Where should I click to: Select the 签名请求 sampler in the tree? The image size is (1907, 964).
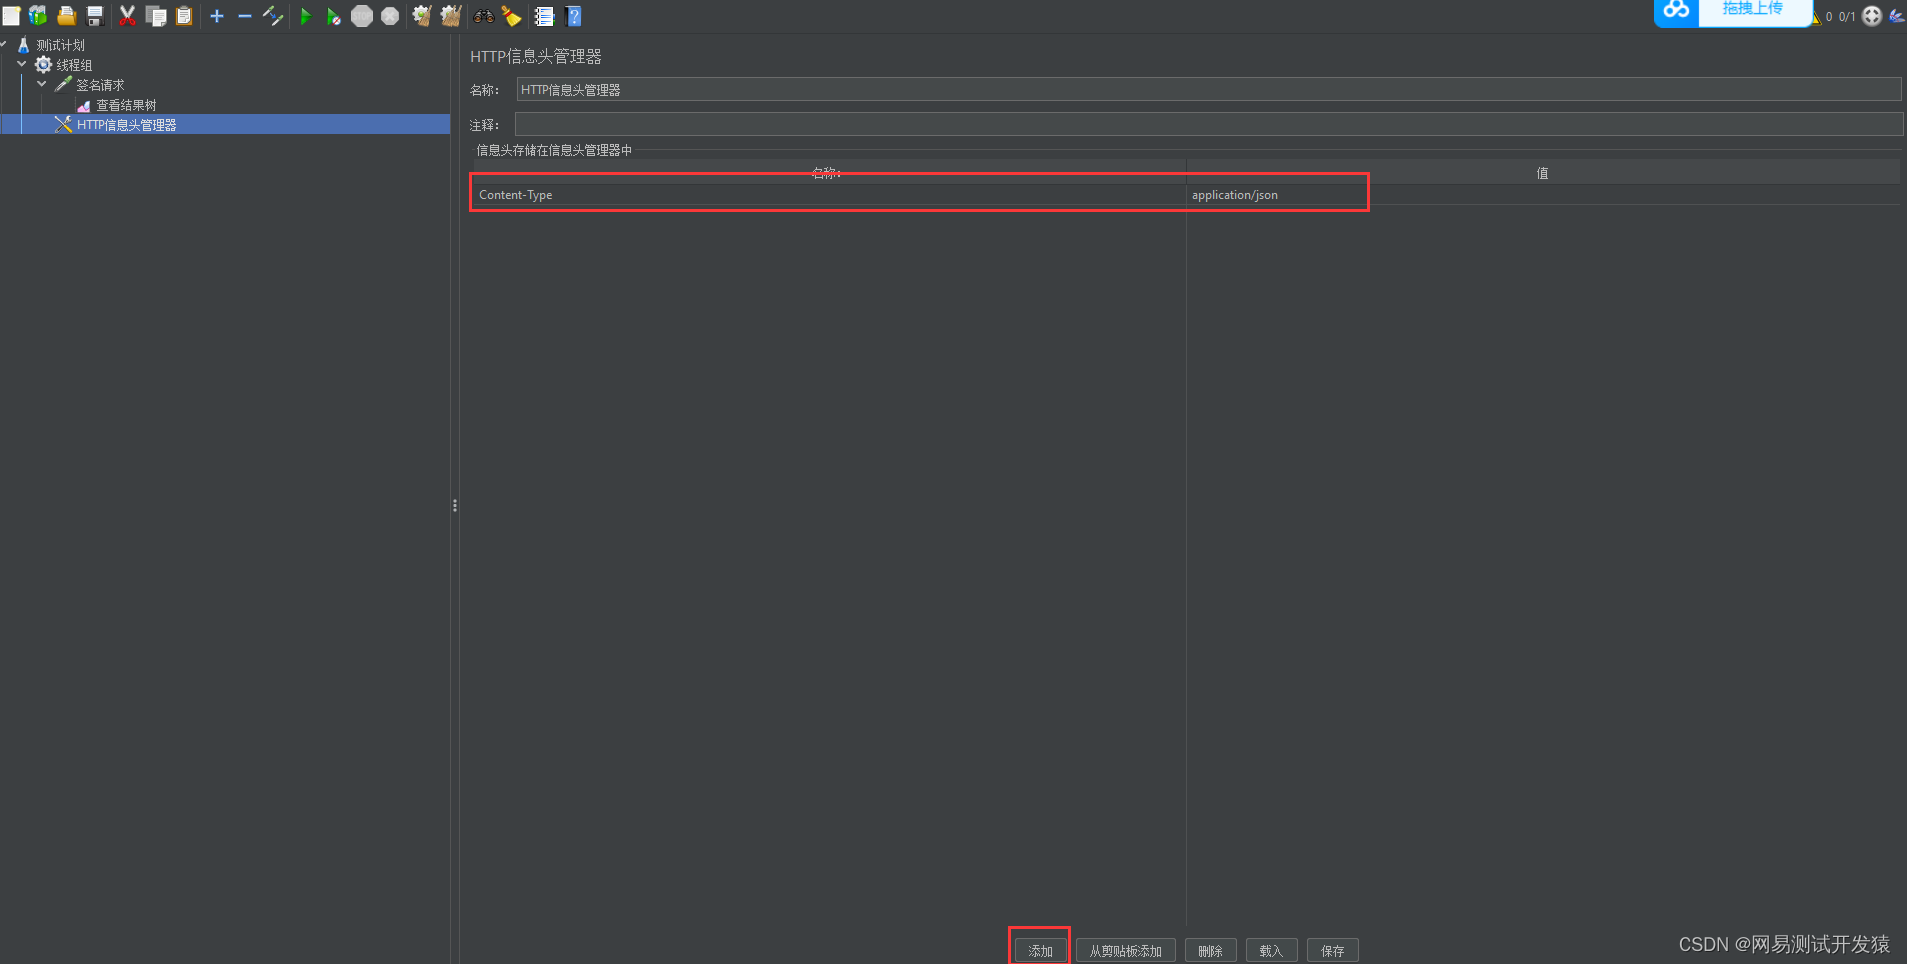tap(100, 85)
